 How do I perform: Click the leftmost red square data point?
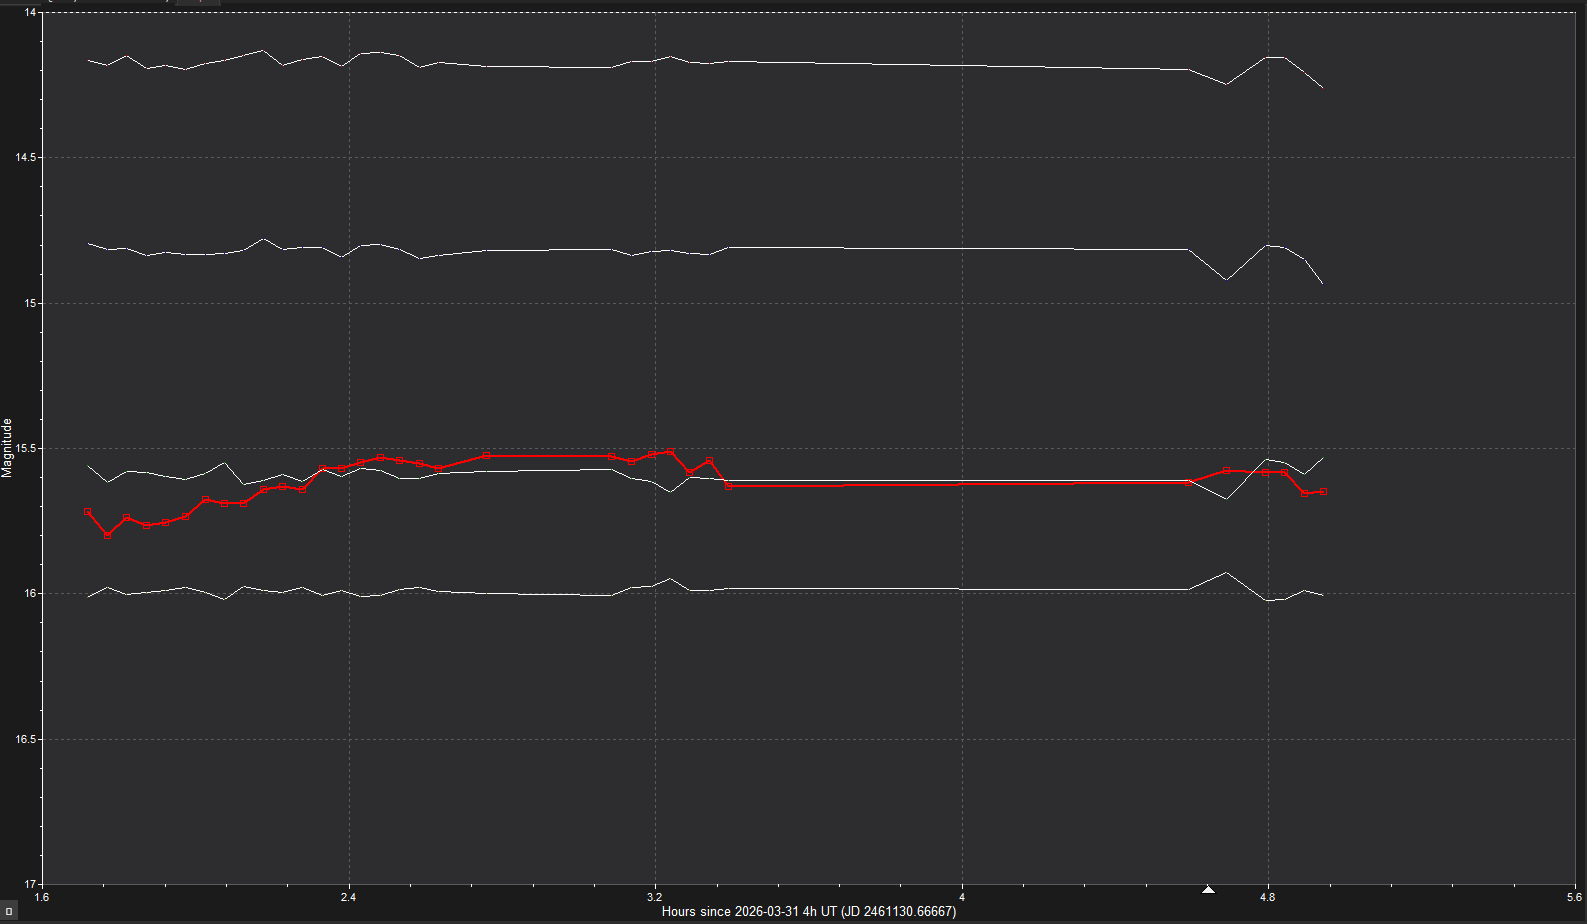pos(88,511)
